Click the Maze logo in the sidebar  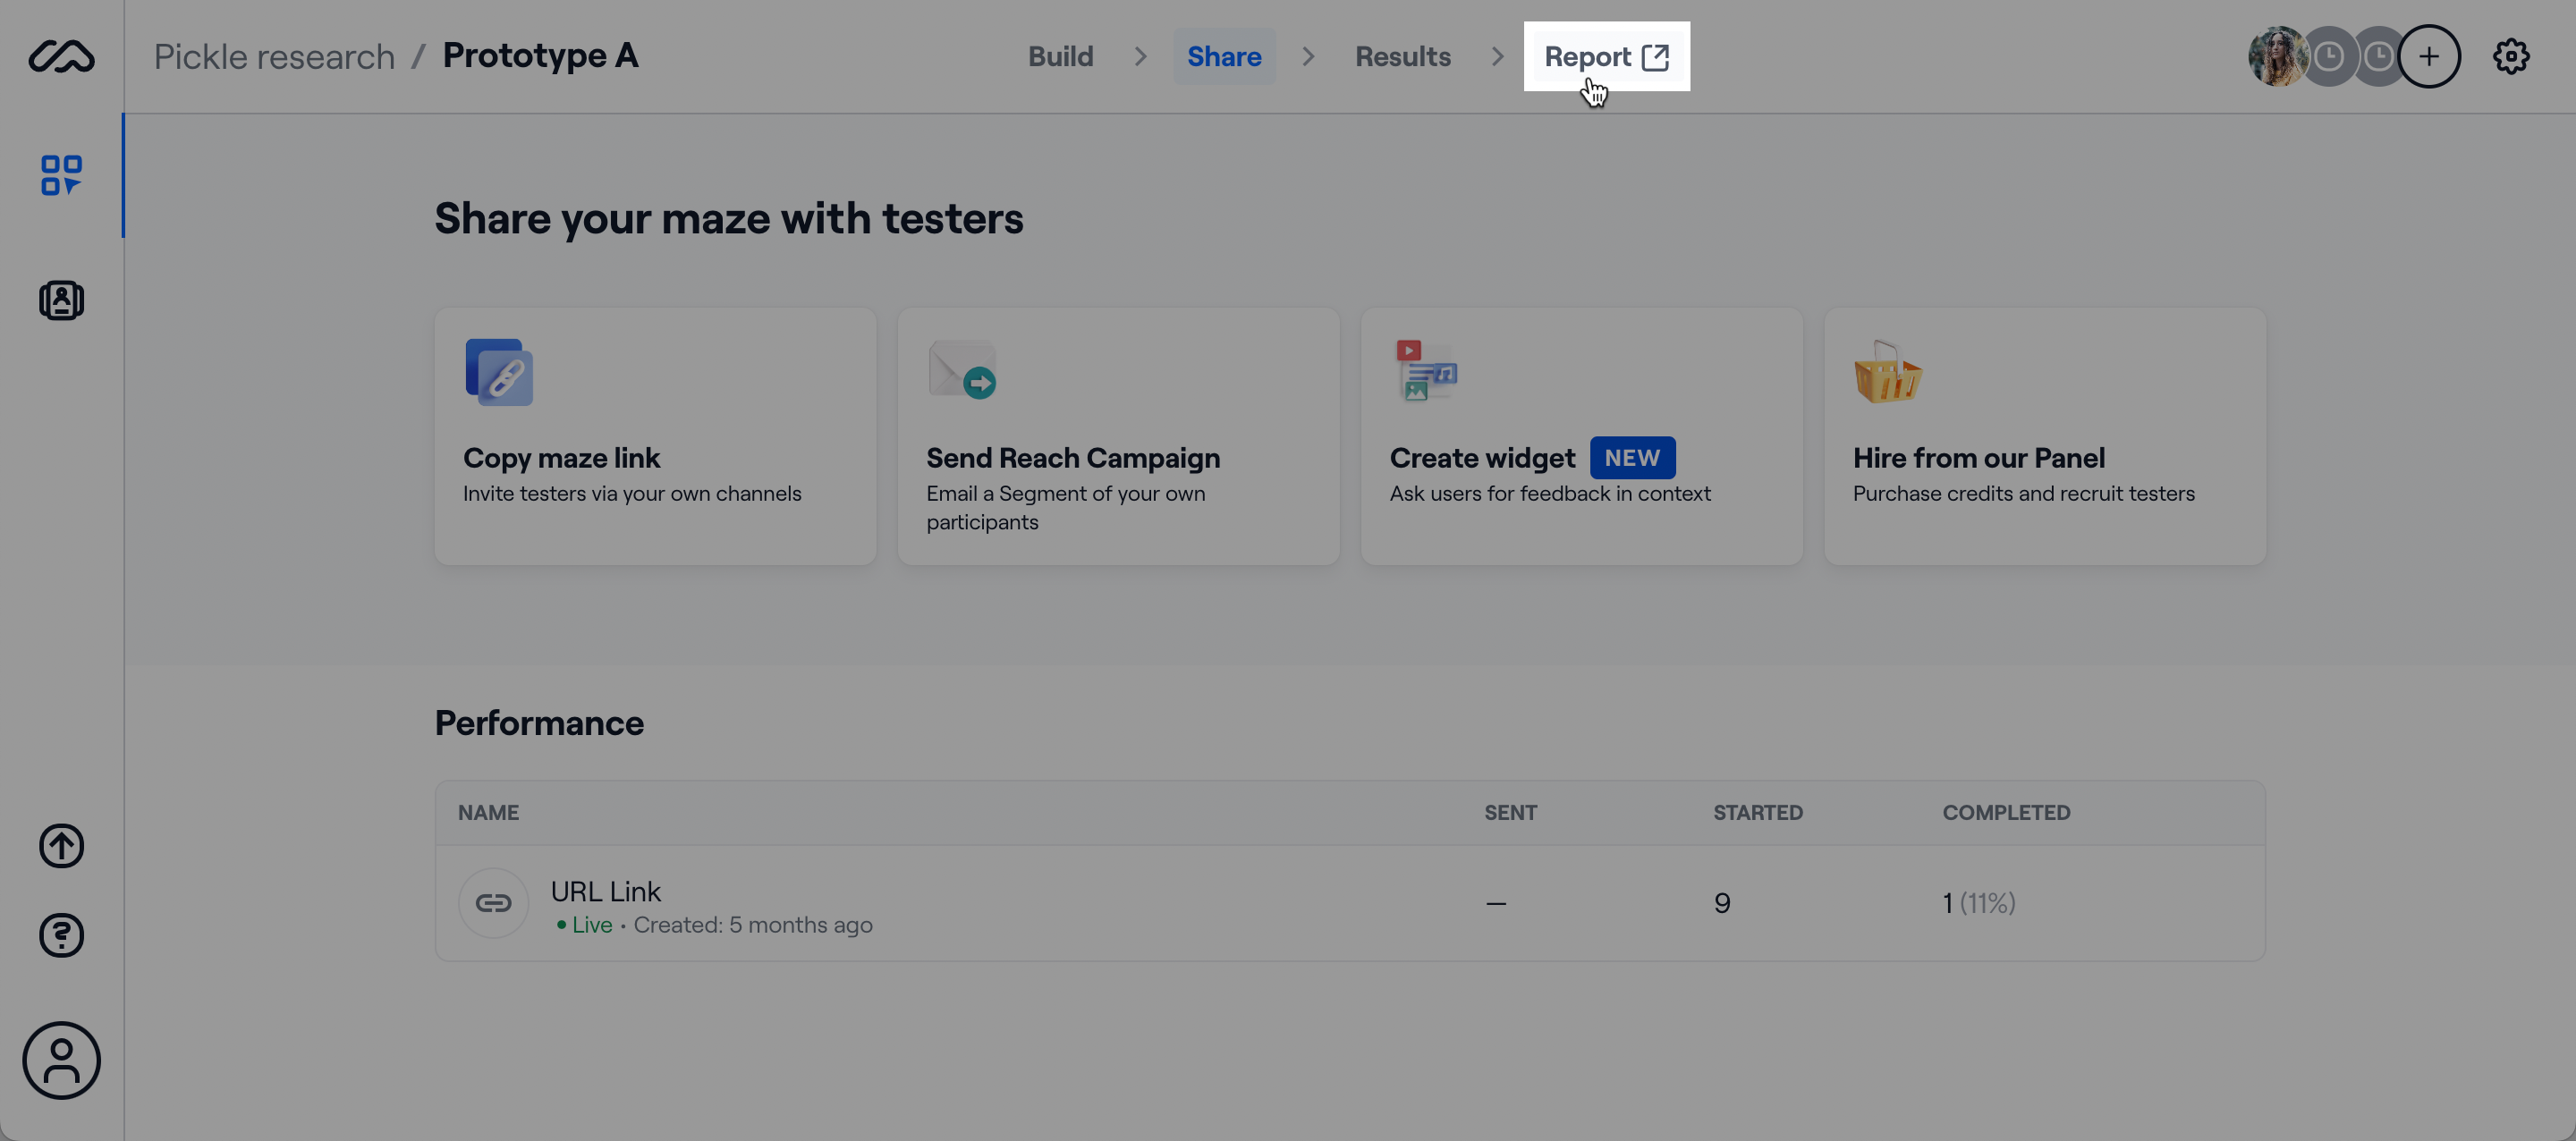coord(61,57)
